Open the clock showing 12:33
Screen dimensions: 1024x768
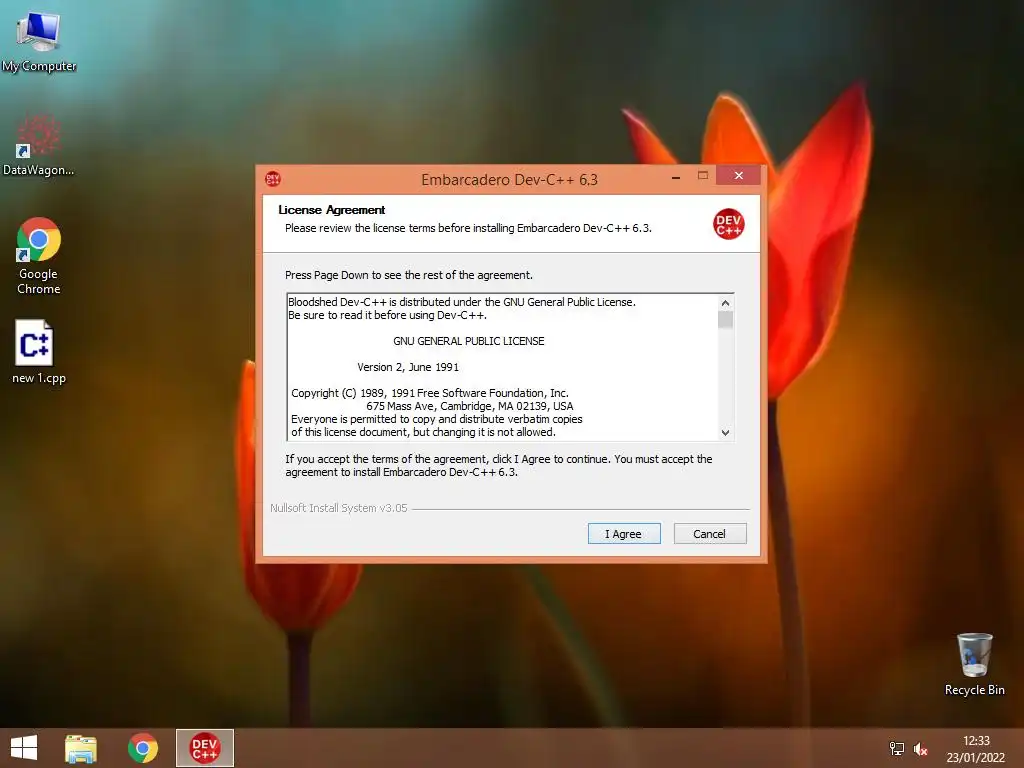click(976, 741)
